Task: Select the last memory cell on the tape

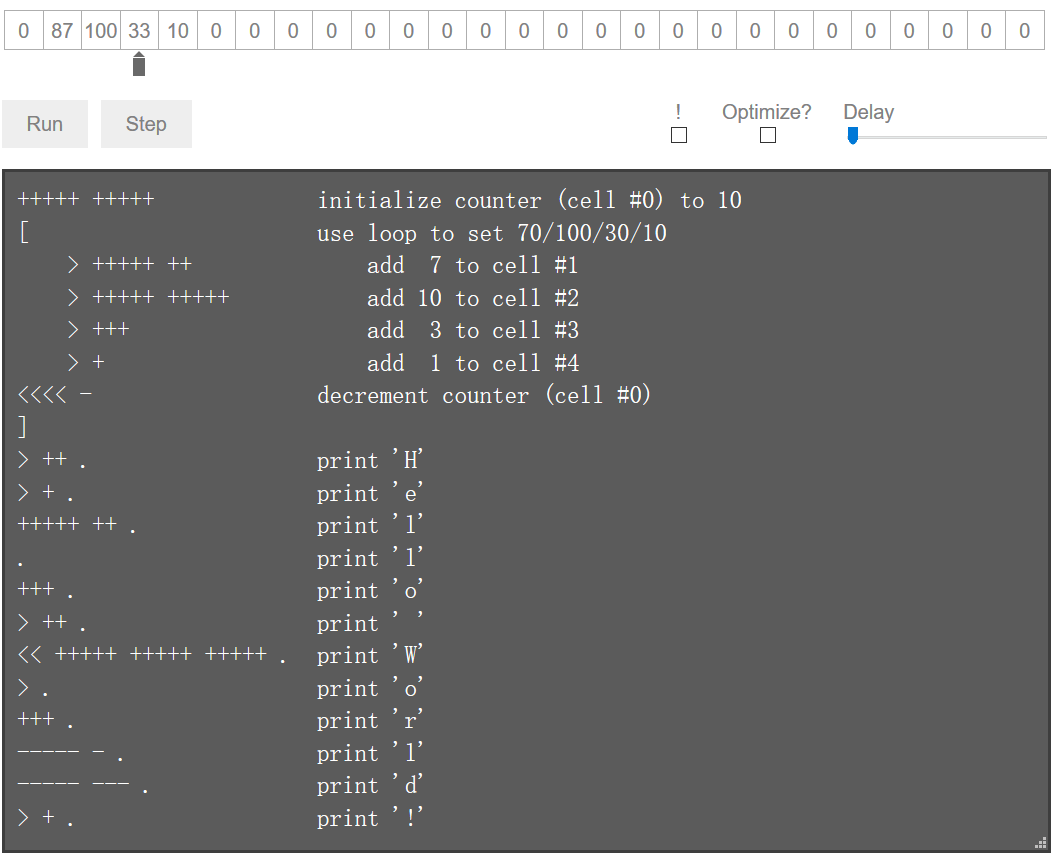Action: (x=1024, y=31)
